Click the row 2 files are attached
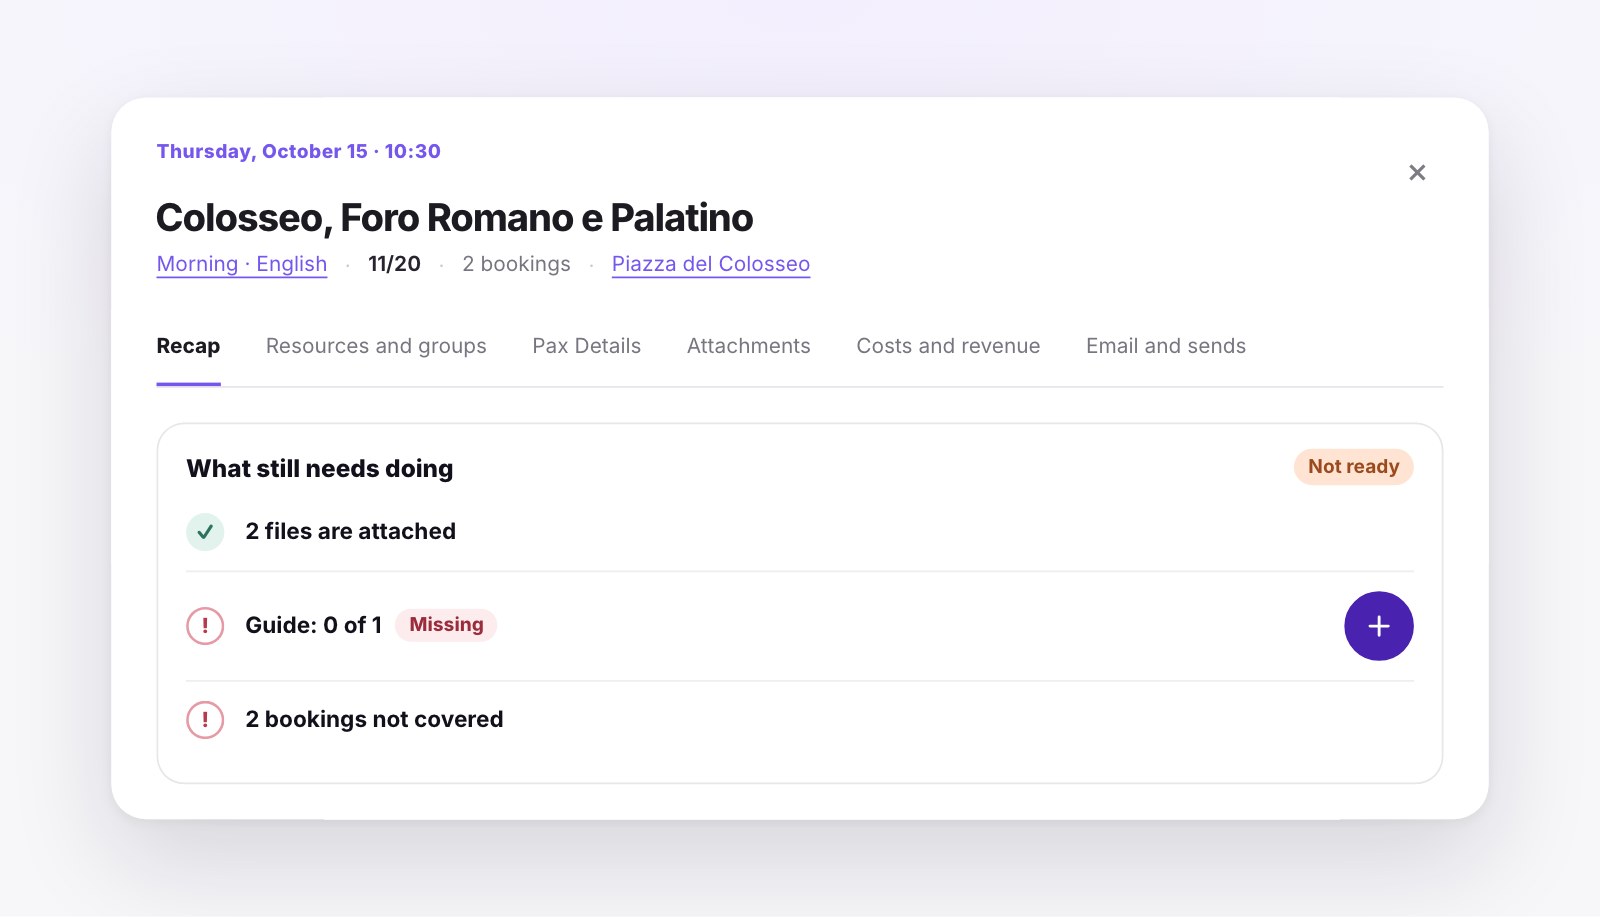The height and width of the screenshot is (917, 1600). (x=799, y=532)
